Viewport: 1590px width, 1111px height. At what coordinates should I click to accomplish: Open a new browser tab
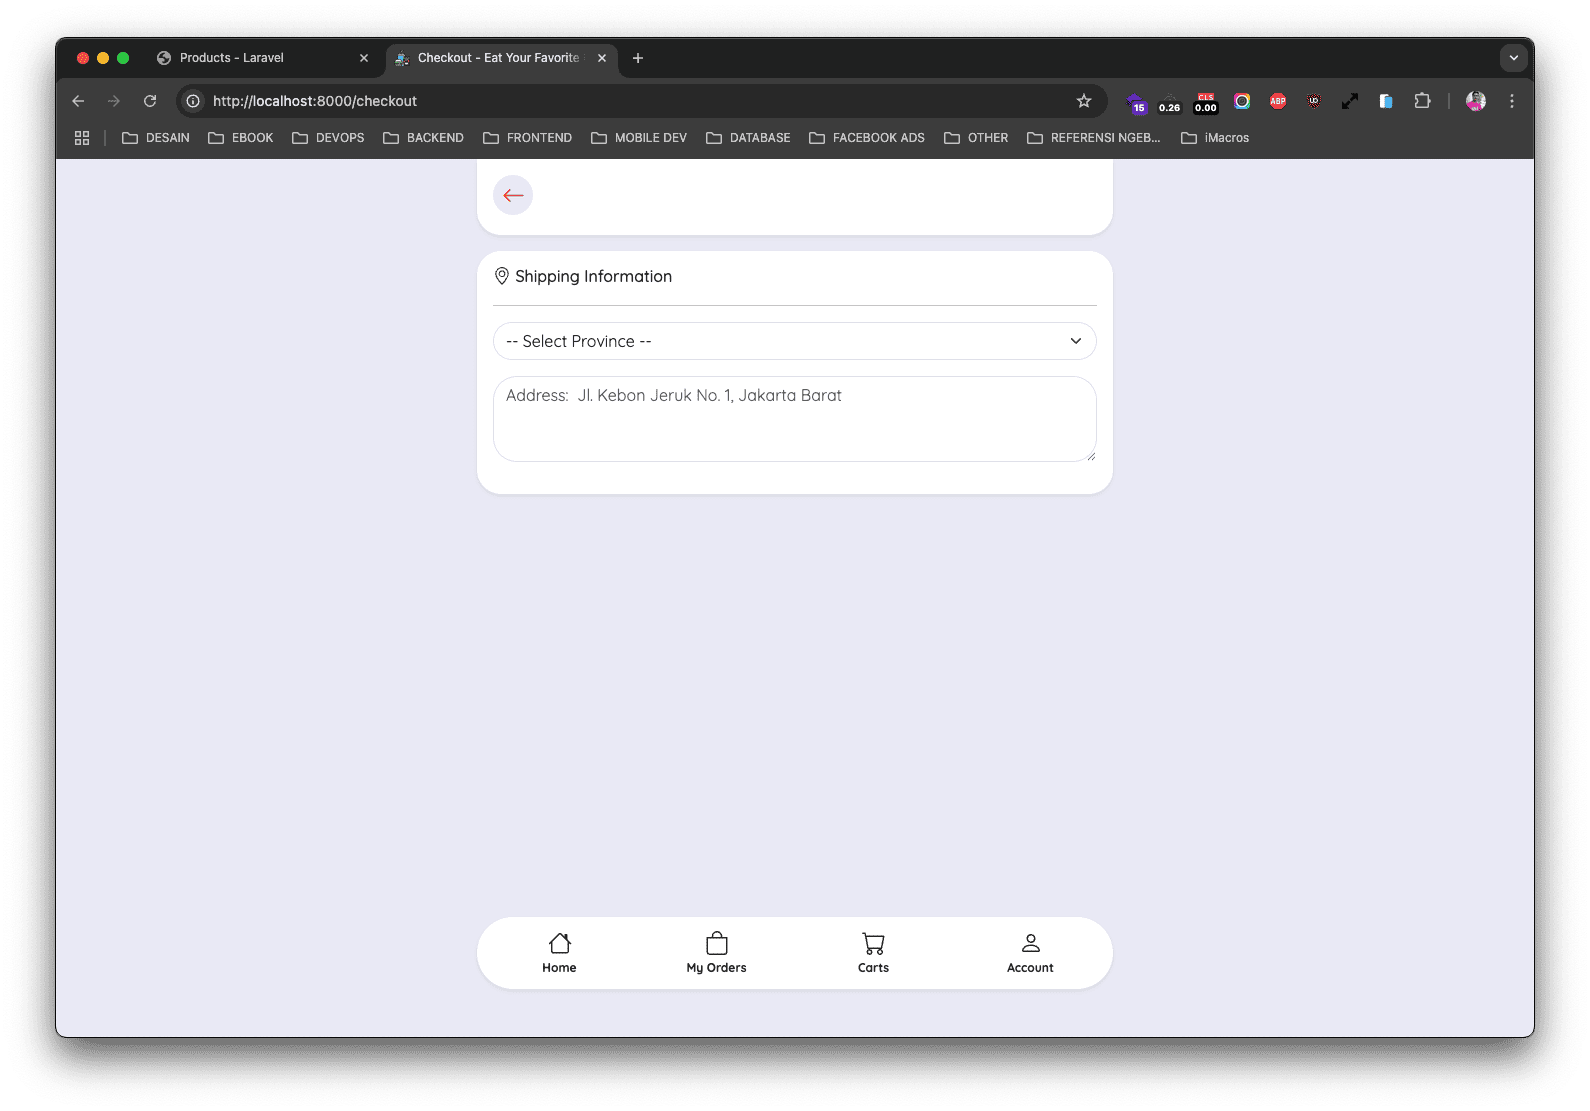(x=638, y=58)
